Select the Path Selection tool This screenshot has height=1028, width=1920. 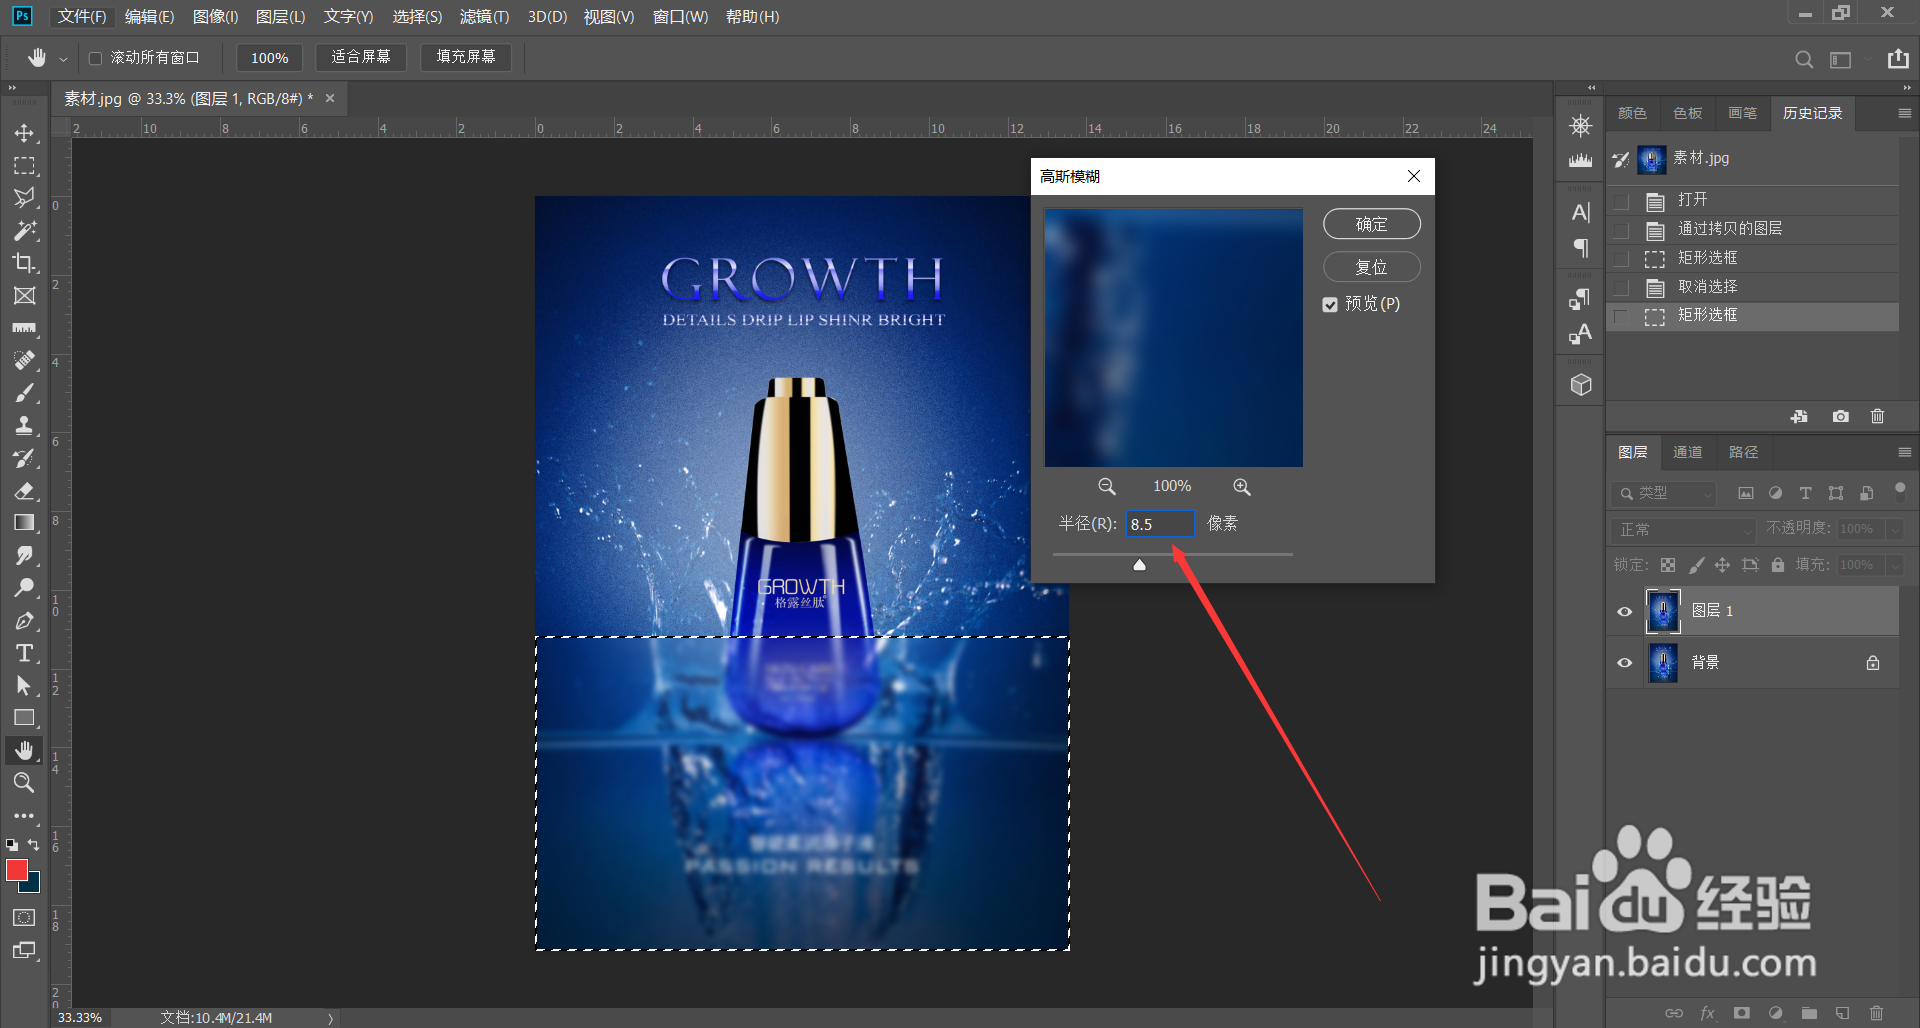click(24, 686)
